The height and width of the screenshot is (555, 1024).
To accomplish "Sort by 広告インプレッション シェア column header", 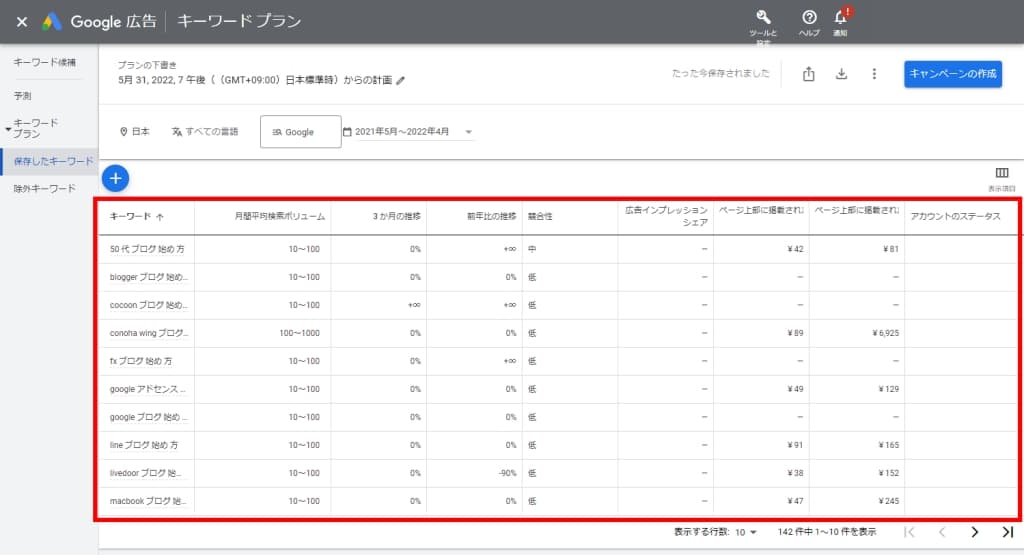I will [666, 216].
